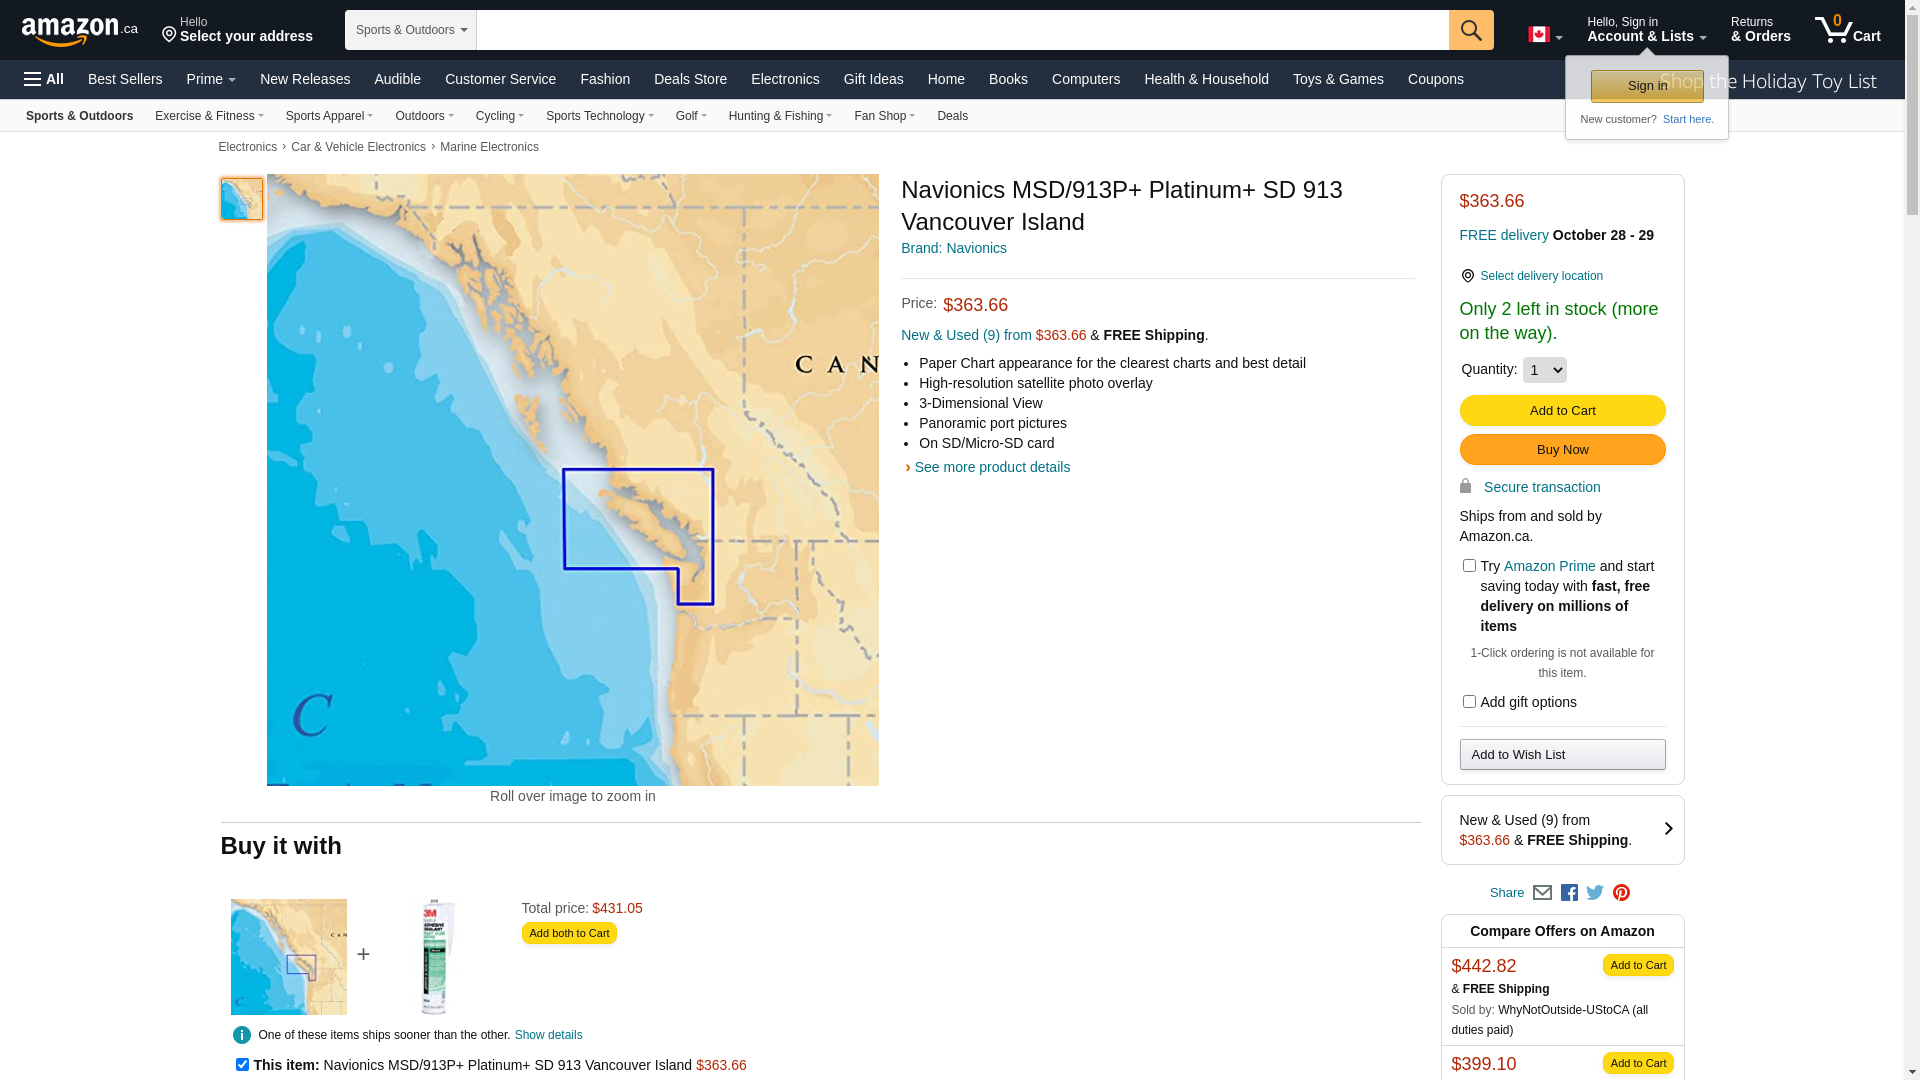1920x1080 pixels.
Task: Click in the search text field
Action: pos(960,30)
